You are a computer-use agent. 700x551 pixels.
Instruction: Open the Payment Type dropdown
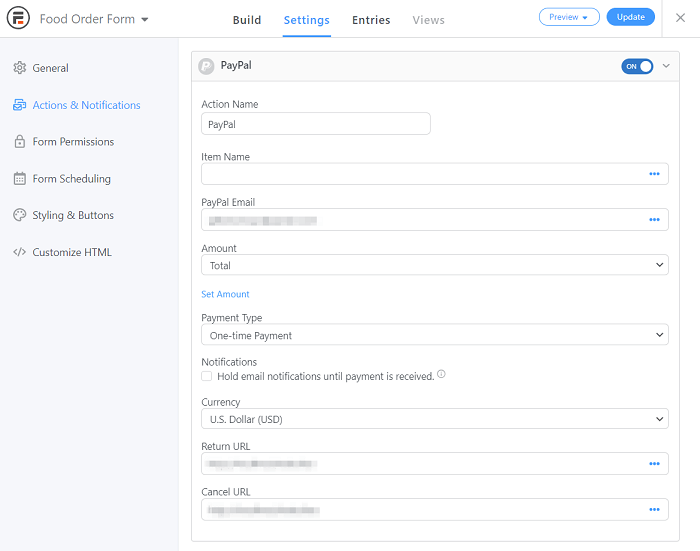(434, 335)
